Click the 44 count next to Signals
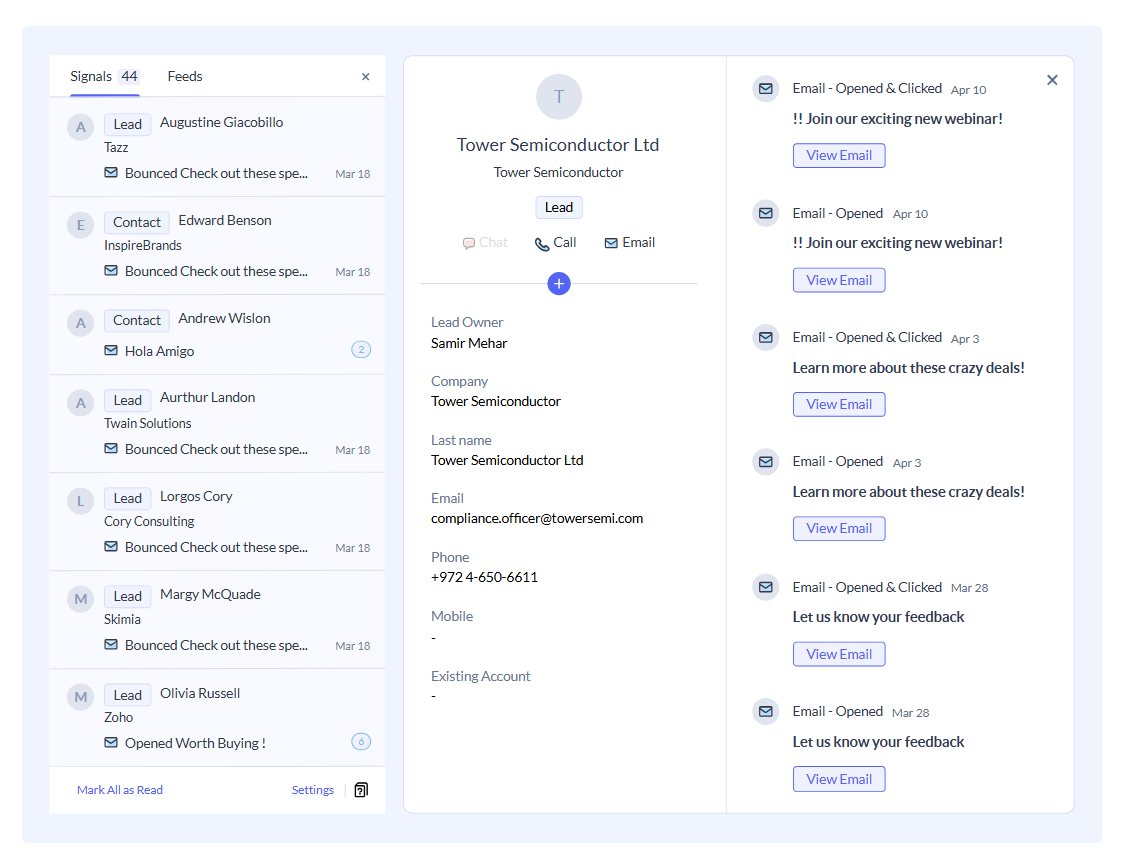The width and height of the screenshot is (1126, 863). [x=129, y=76]
